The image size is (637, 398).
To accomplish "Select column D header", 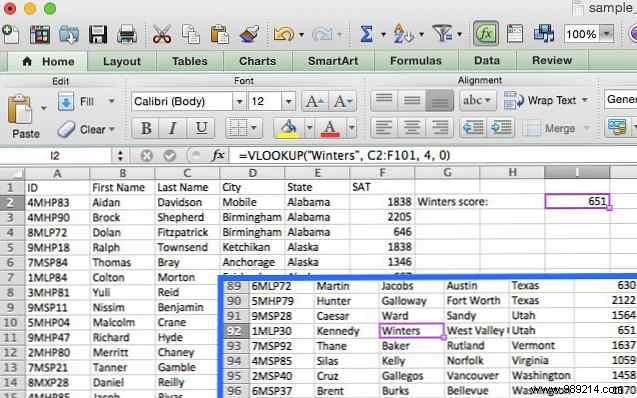I will pos(252,173).
